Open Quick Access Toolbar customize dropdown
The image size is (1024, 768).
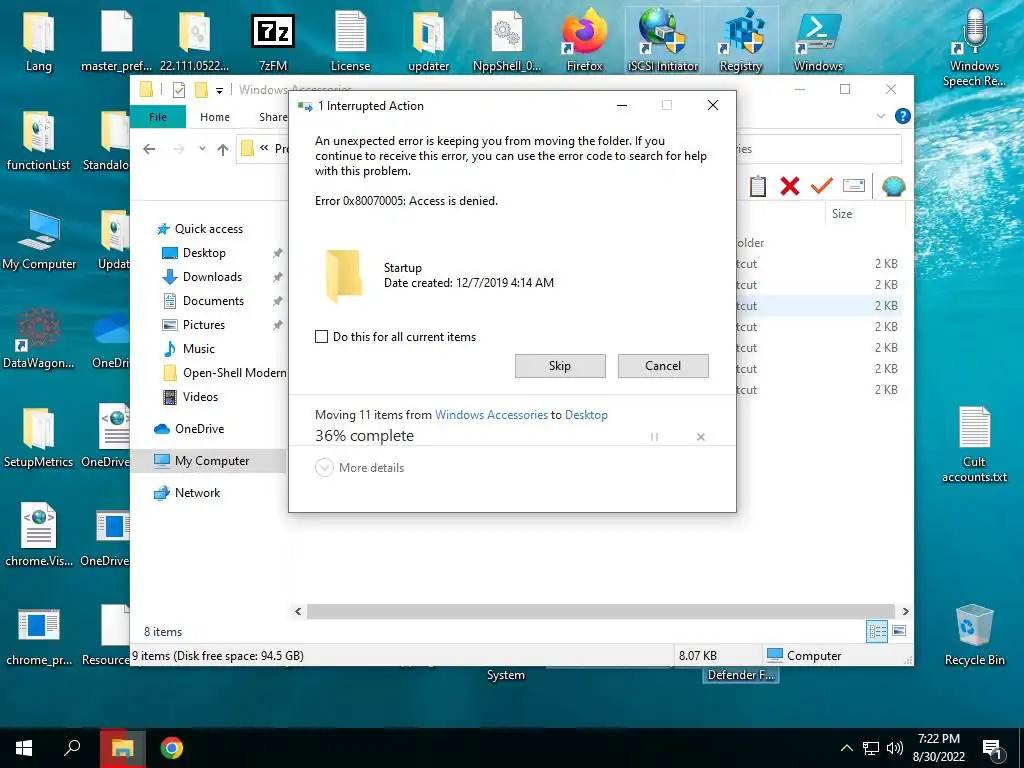click(219, 90)
